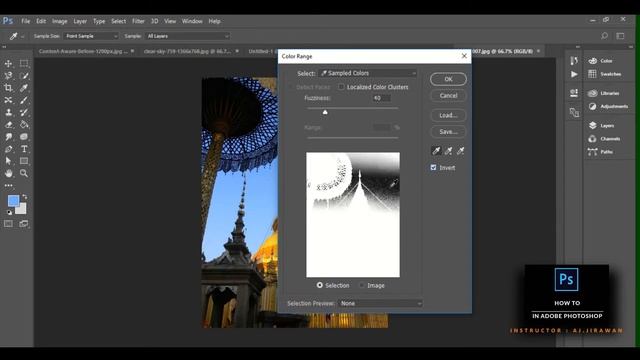Click the black-and-white selection preview thumbnail
Viewport: 640px width, 360px height.
tap(353, 215)
